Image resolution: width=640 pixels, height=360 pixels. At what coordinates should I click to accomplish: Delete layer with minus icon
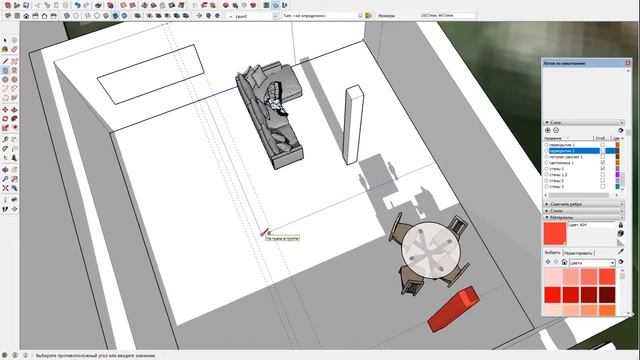coord(556,130)
